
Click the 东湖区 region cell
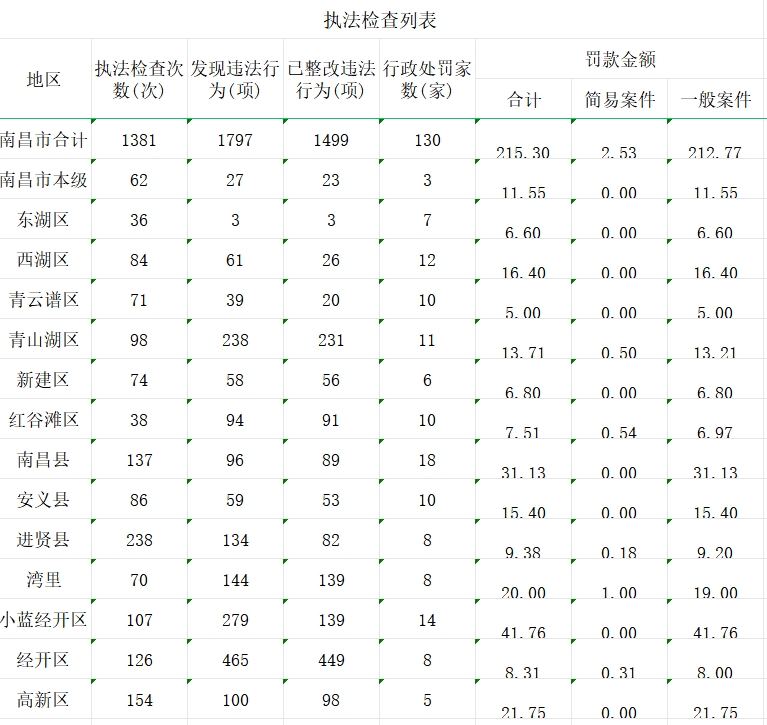pyautogui.click(x=45, y=220)
